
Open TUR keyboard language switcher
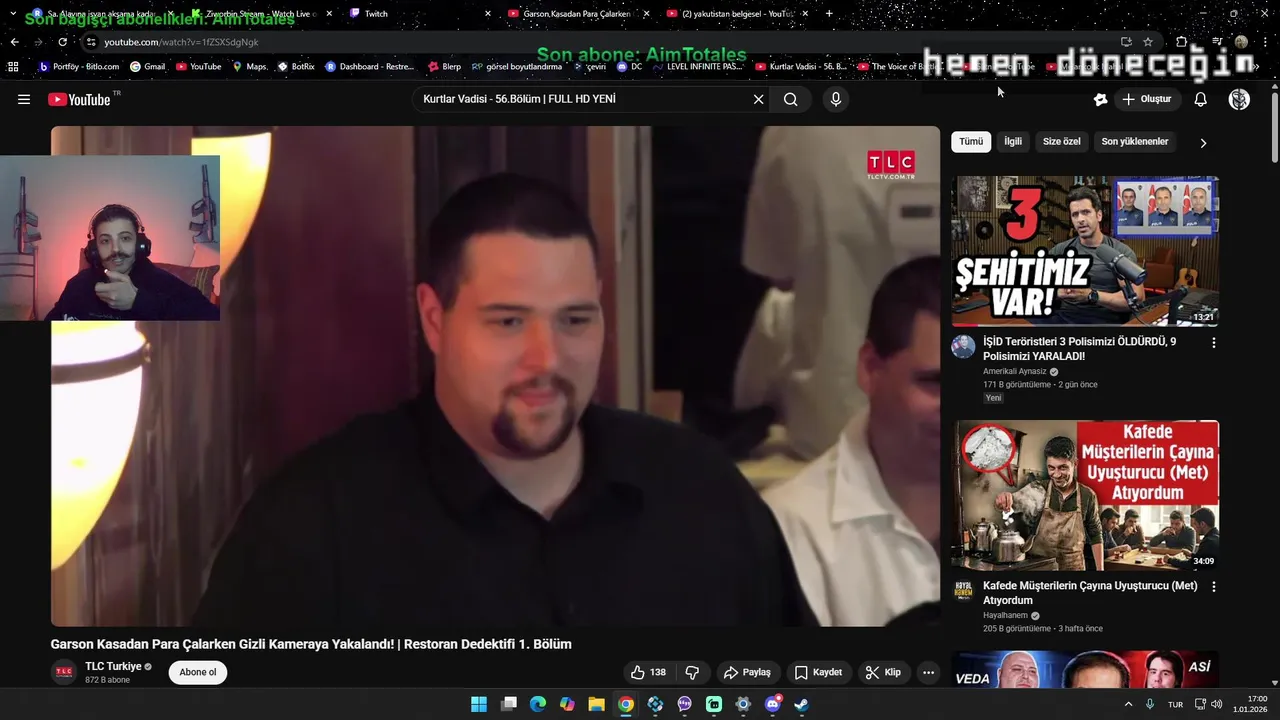point(1175,704)
